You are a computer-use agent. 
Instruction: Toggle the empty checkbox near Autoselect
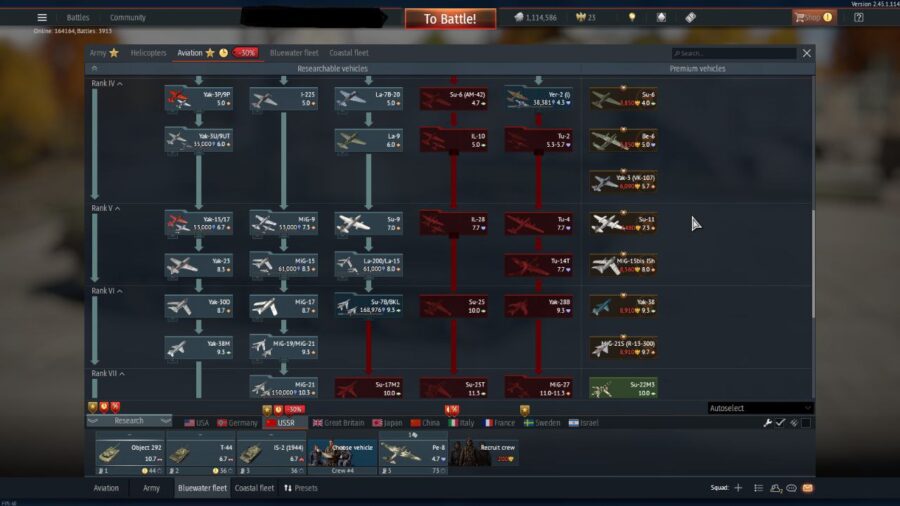pos(806,423)
